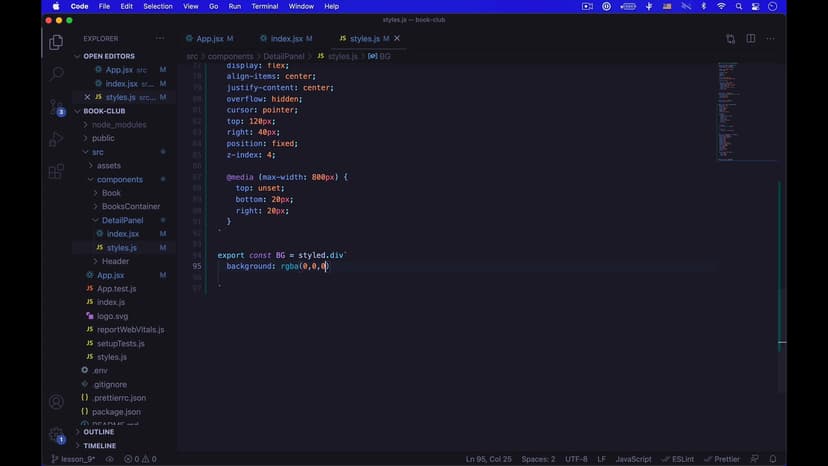Collapse the DetailPanel folder
Screen dimensions: 828x466
122,220
